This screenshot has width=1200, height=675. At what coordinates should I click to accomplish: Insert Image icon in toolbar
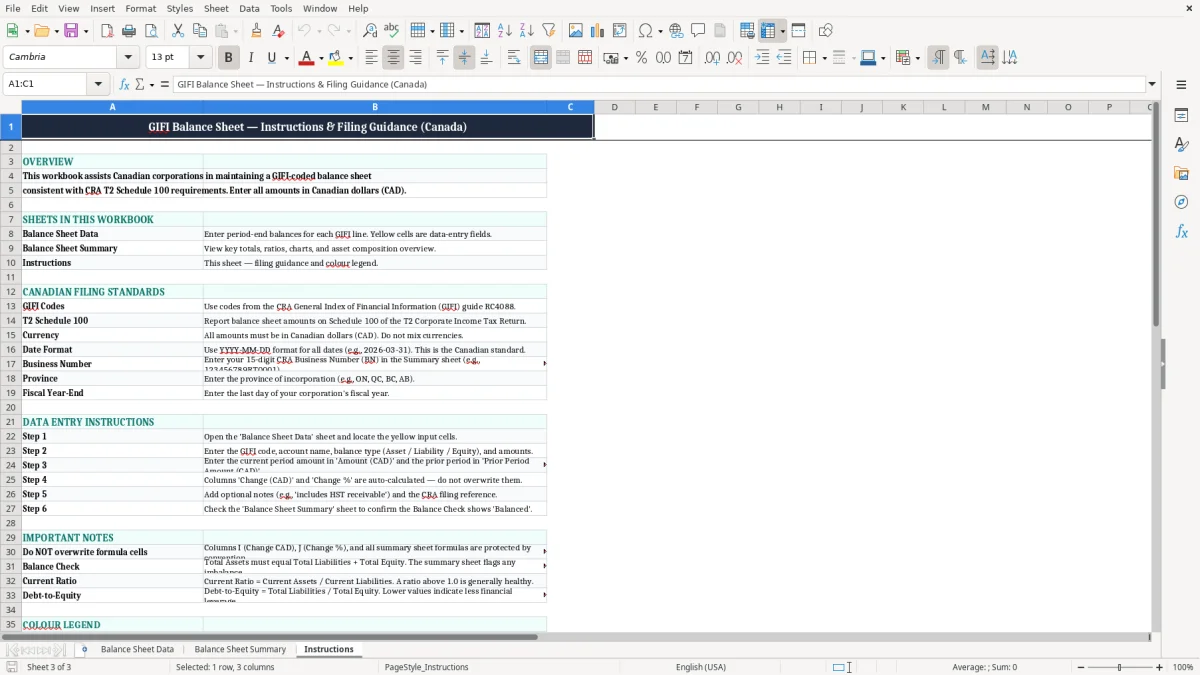[576, 31]
